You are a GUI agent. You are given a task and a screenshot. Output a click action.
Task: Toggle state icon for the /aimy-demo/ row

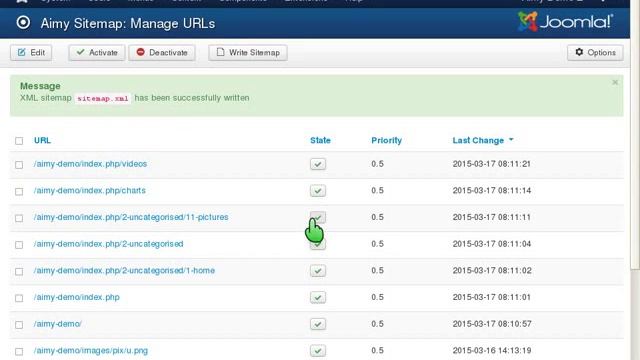point(318,324)
